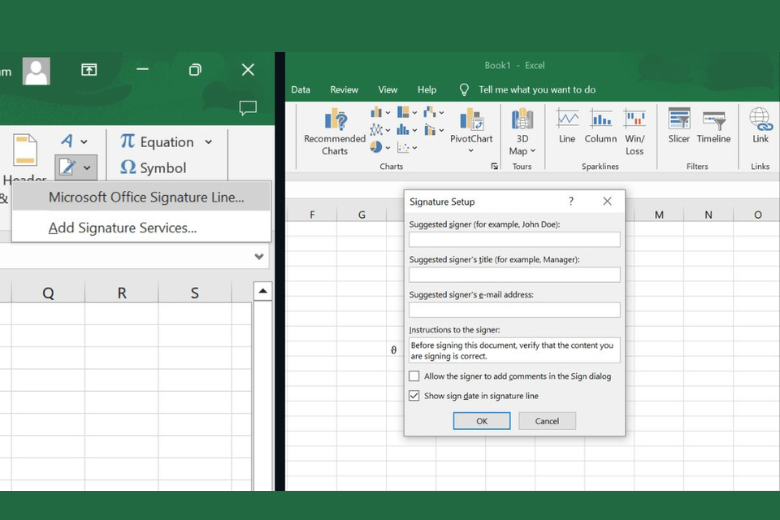Select column G header
Viewport: 780px width, 520px height.
coord(362,214)
